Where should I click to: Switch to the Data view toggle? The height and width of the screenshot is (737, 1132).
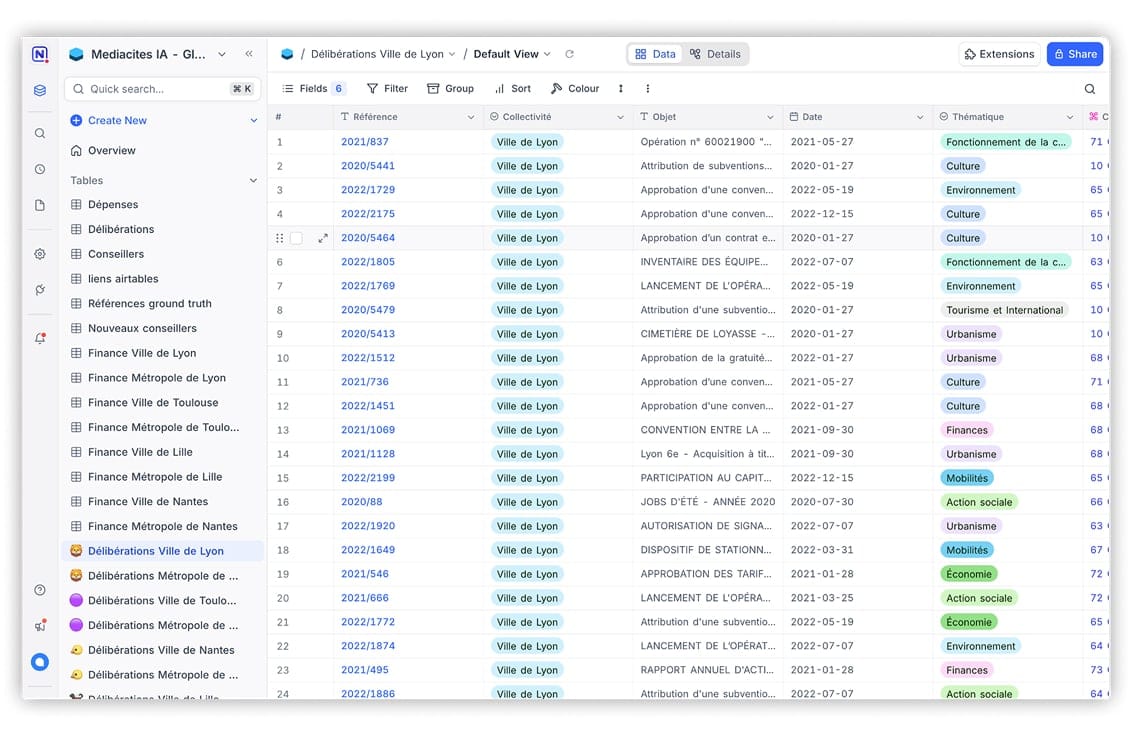pos(656,54)
